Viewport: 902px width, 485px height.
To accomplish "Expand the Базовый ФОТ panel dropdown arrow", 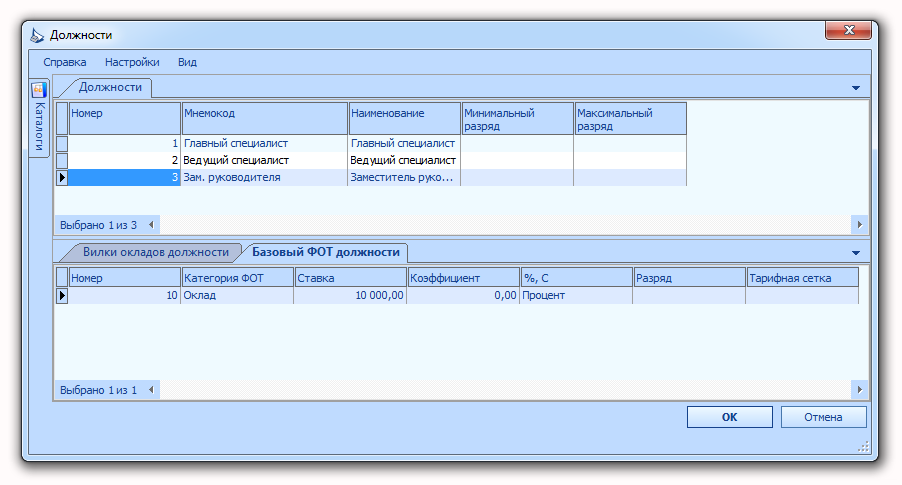I will coord(855,253).
